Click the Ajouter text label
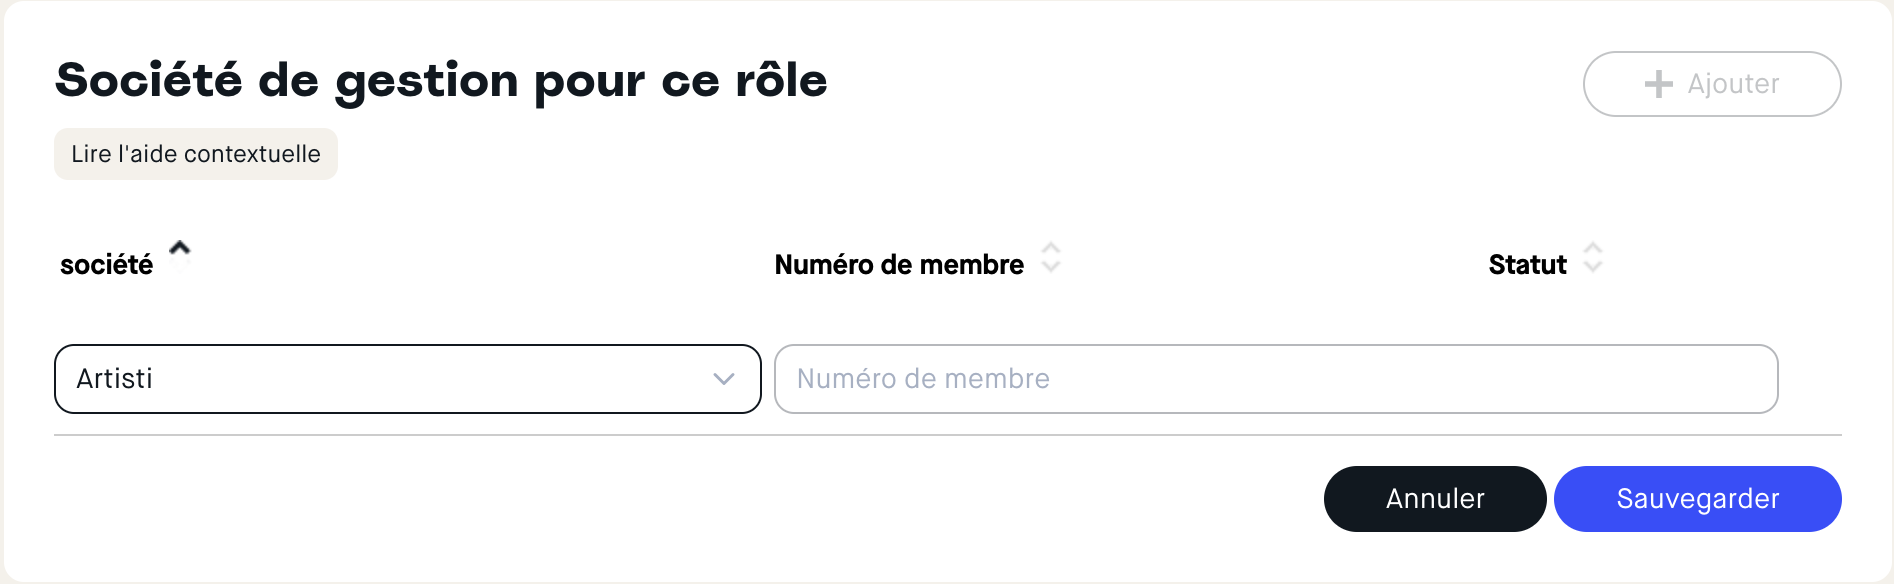The image size is (1894, 584). (1733, 84)
